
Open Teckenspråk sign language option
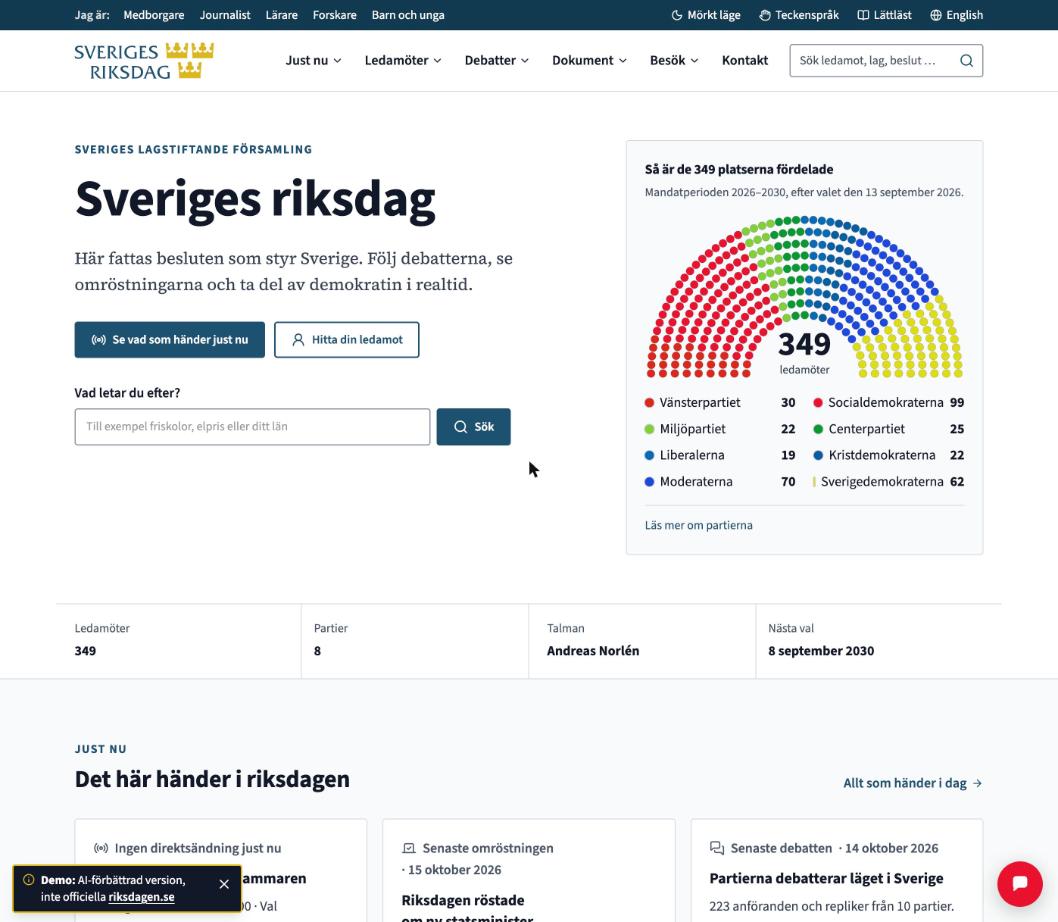point(799,15)
